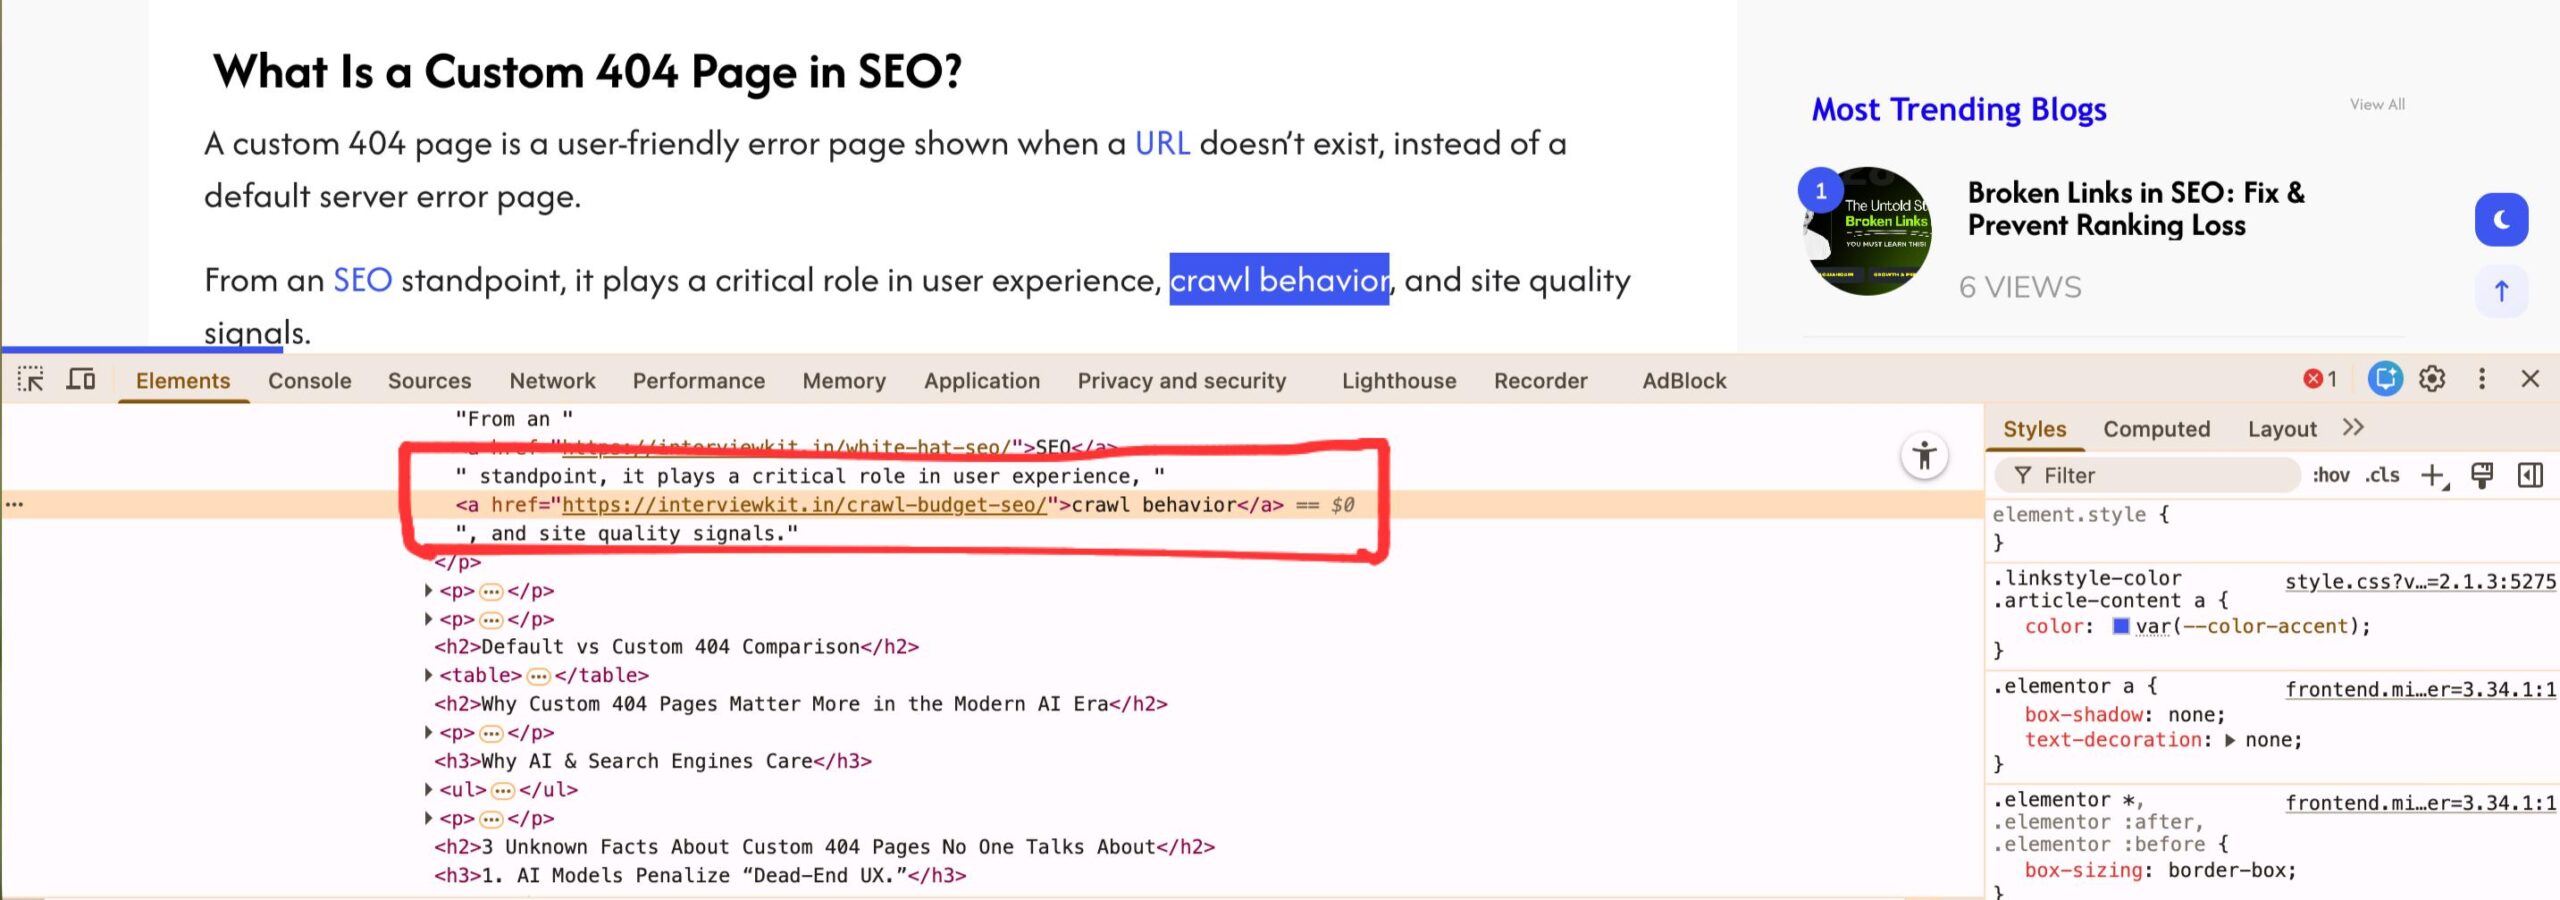The image size is (2560, 900).
Task: Toggle the device toolbar icon
Action: point(81,380)
